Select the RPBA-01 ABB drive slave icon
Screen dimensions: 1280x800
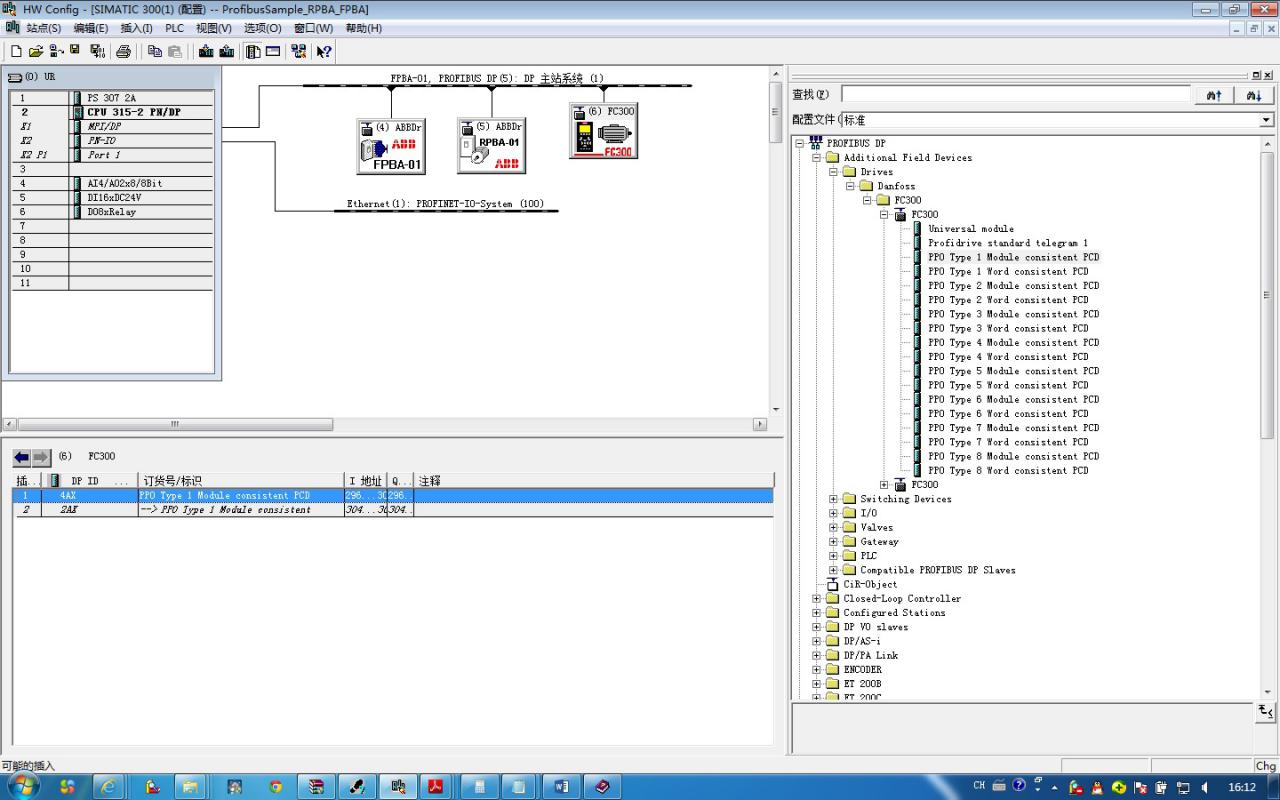coord(491,147)
